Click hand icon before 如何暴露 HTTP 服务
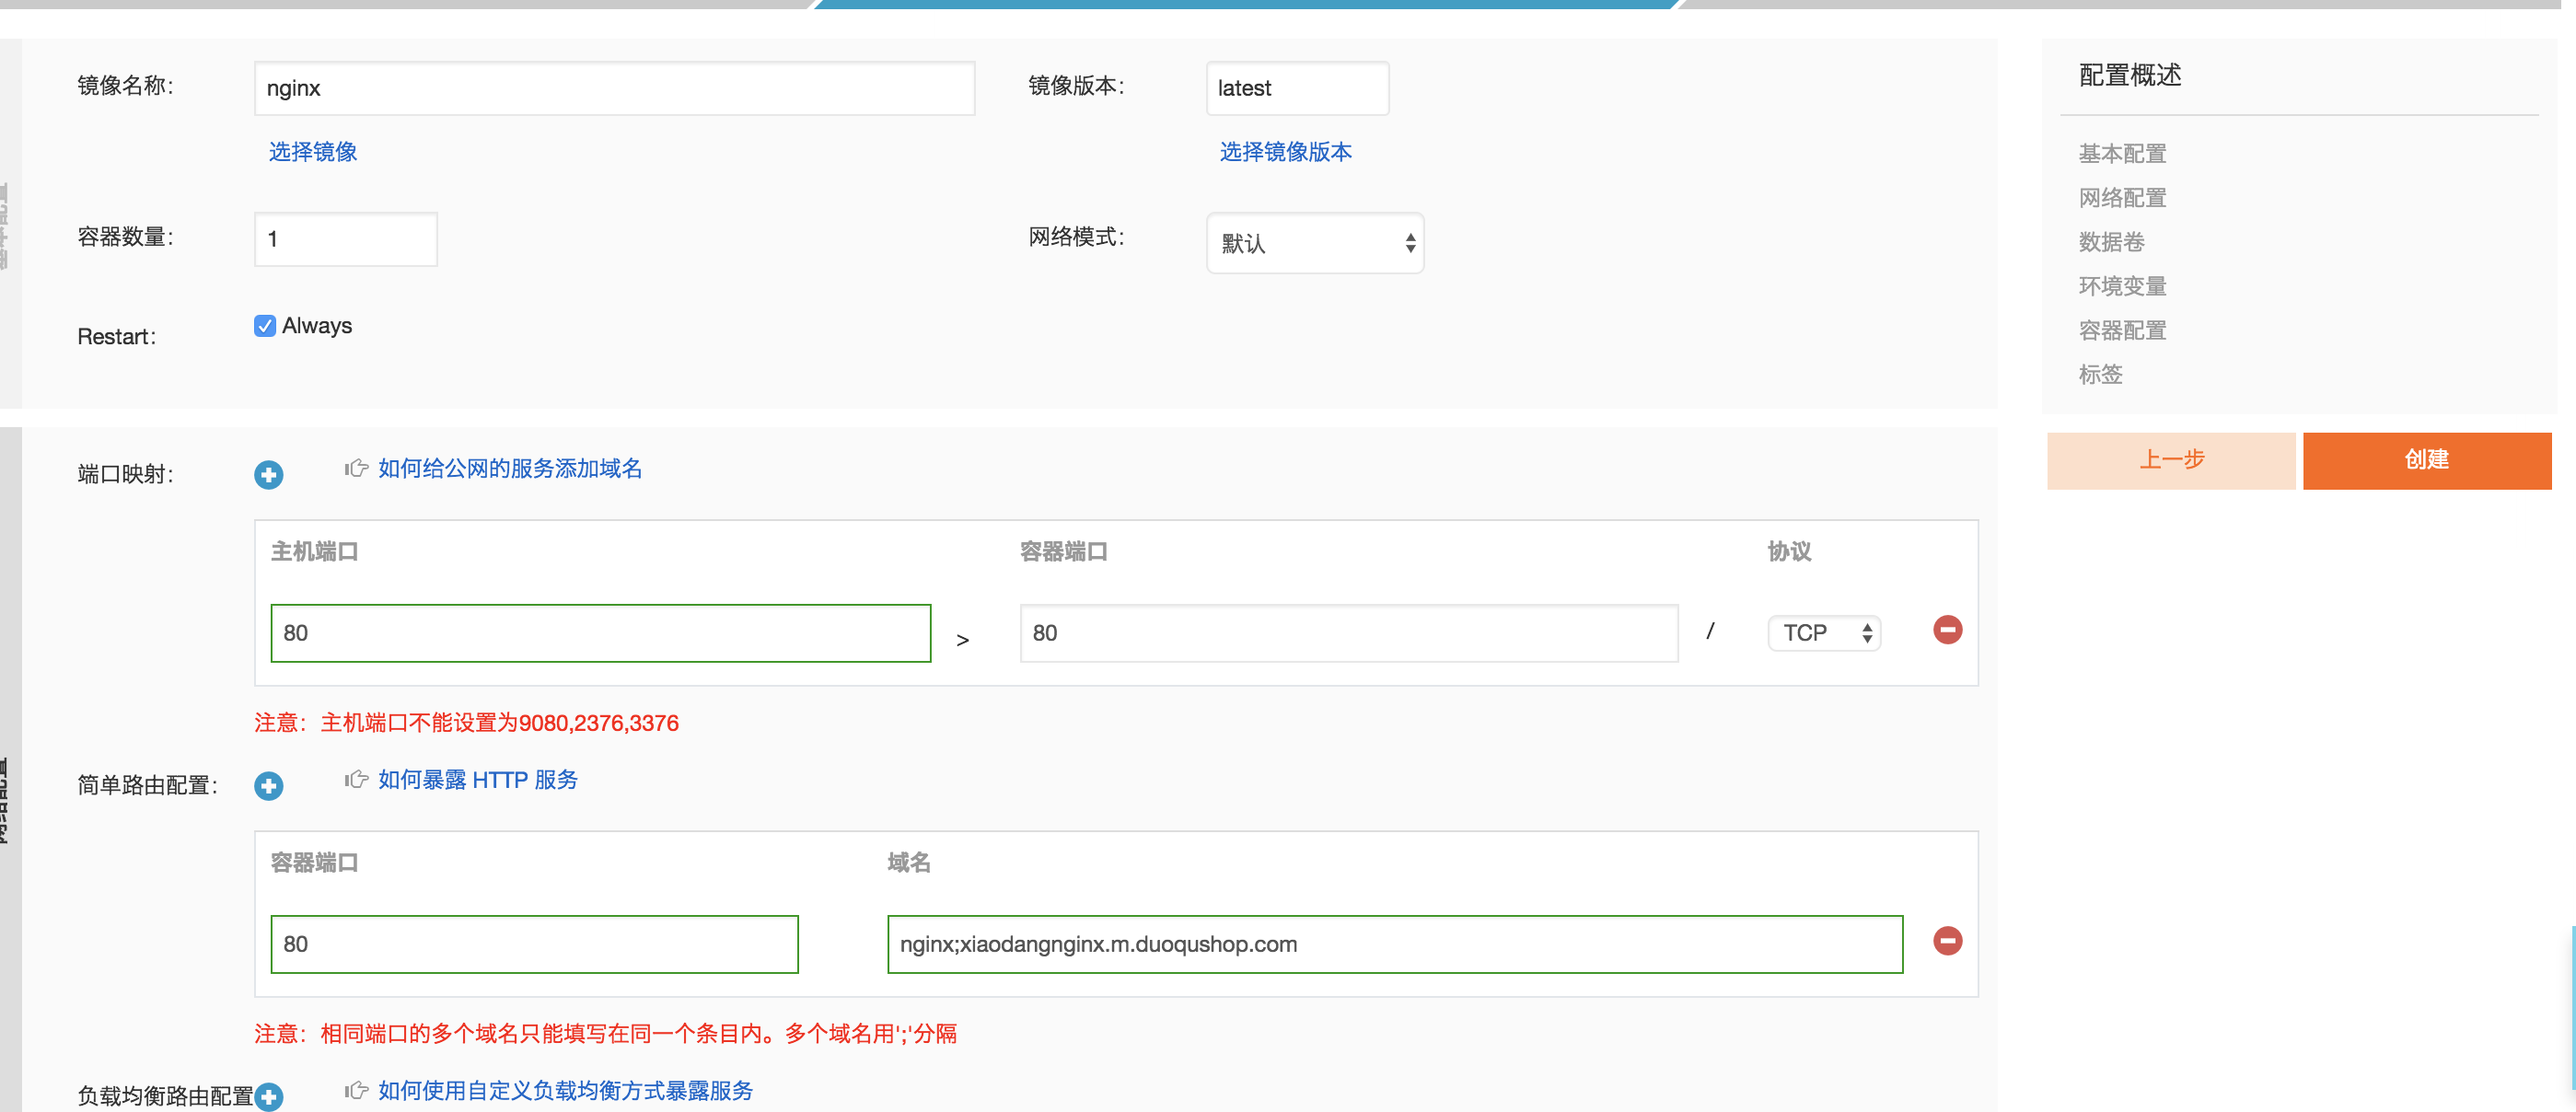The image size is (2576, 1112). [356, 779]
